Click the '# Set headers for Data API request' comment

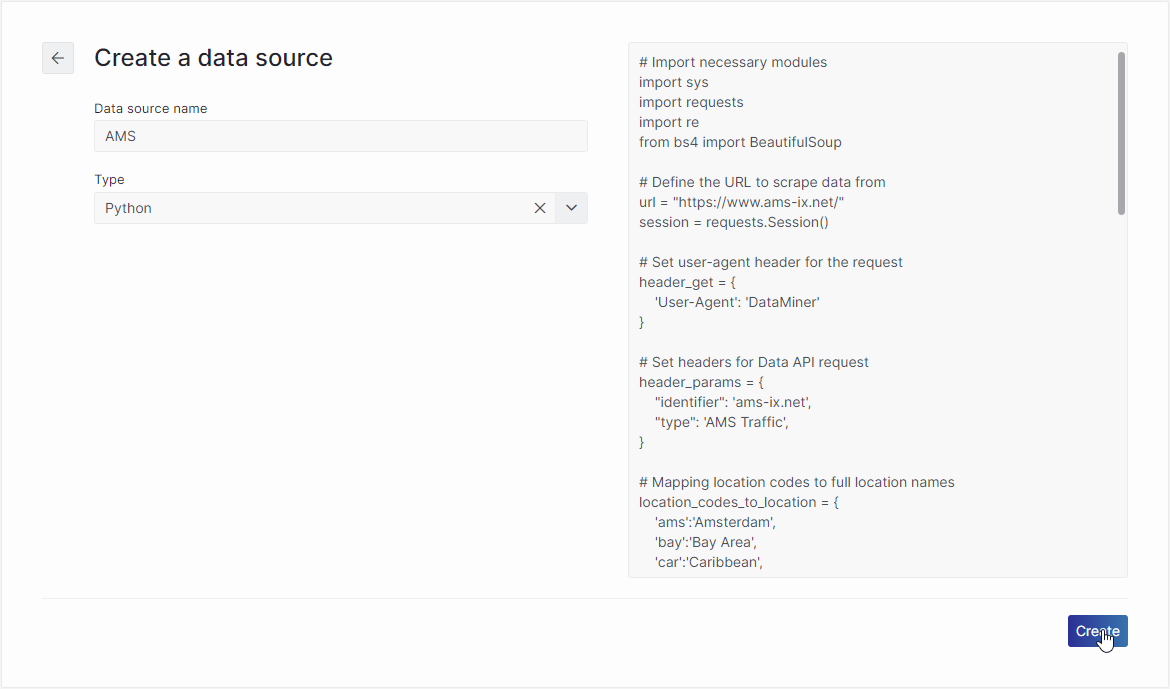click(754, 362)
